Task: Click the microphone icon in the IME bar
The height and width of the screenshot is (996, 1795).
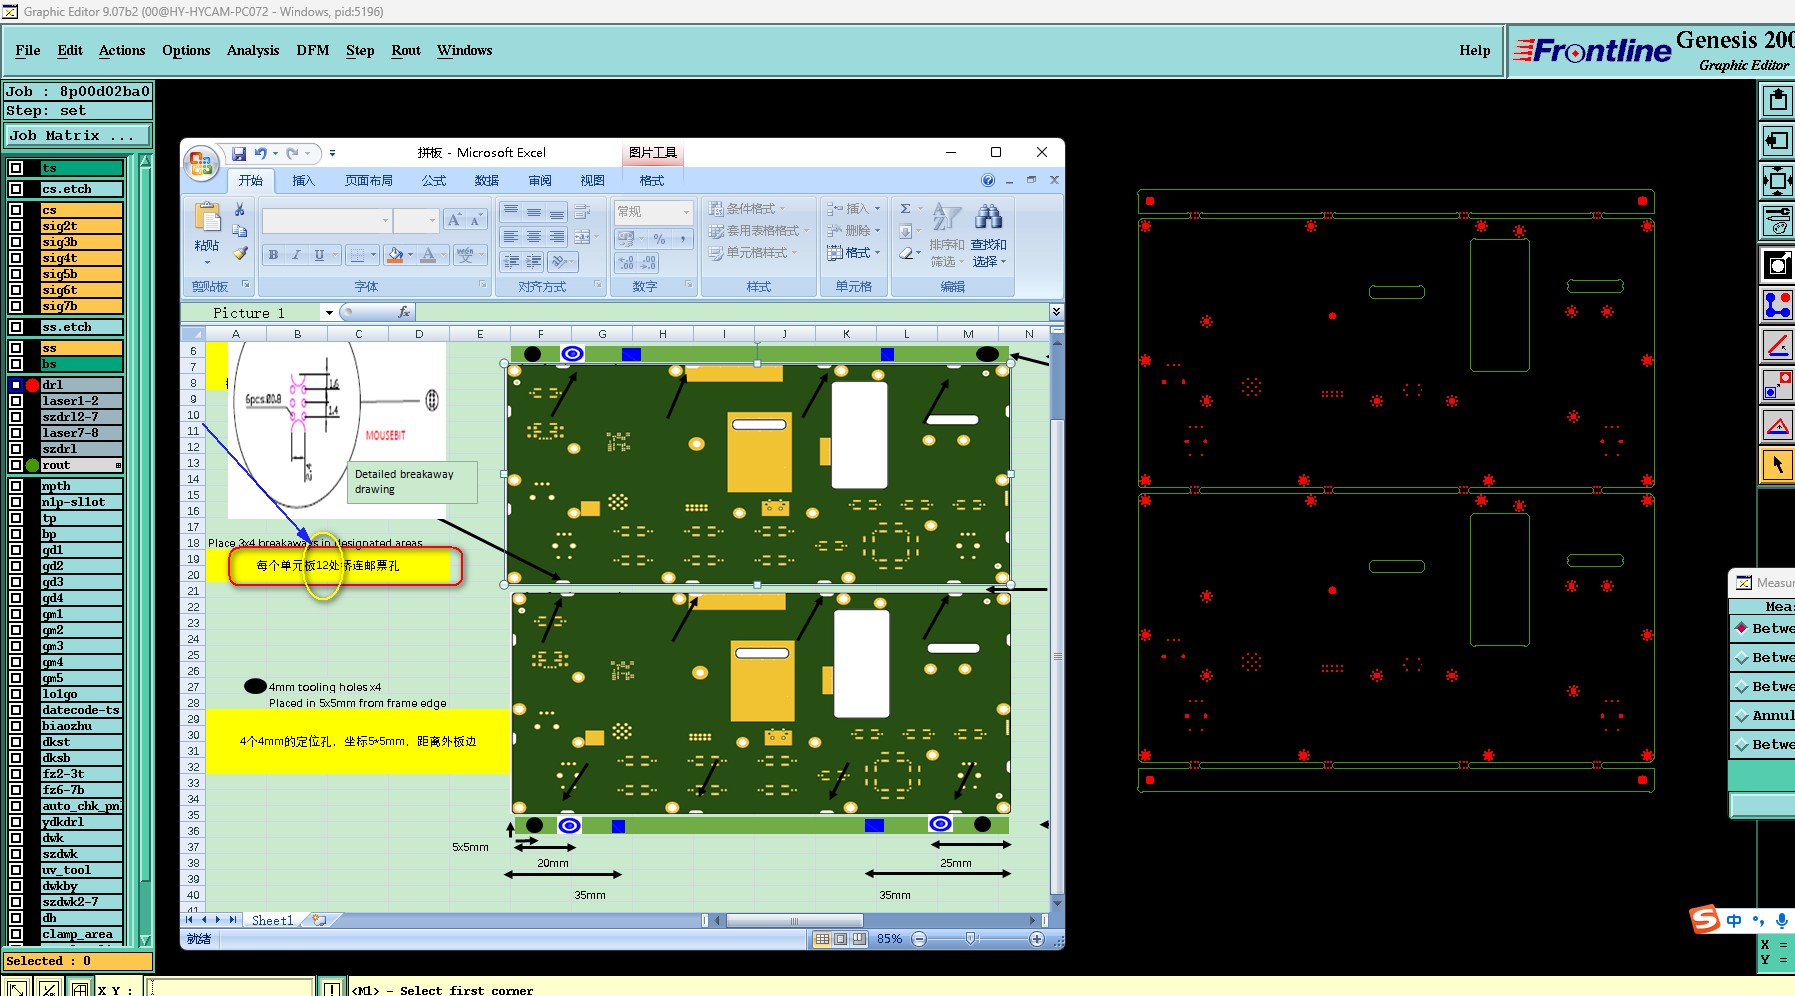Action: point(1782,921)
